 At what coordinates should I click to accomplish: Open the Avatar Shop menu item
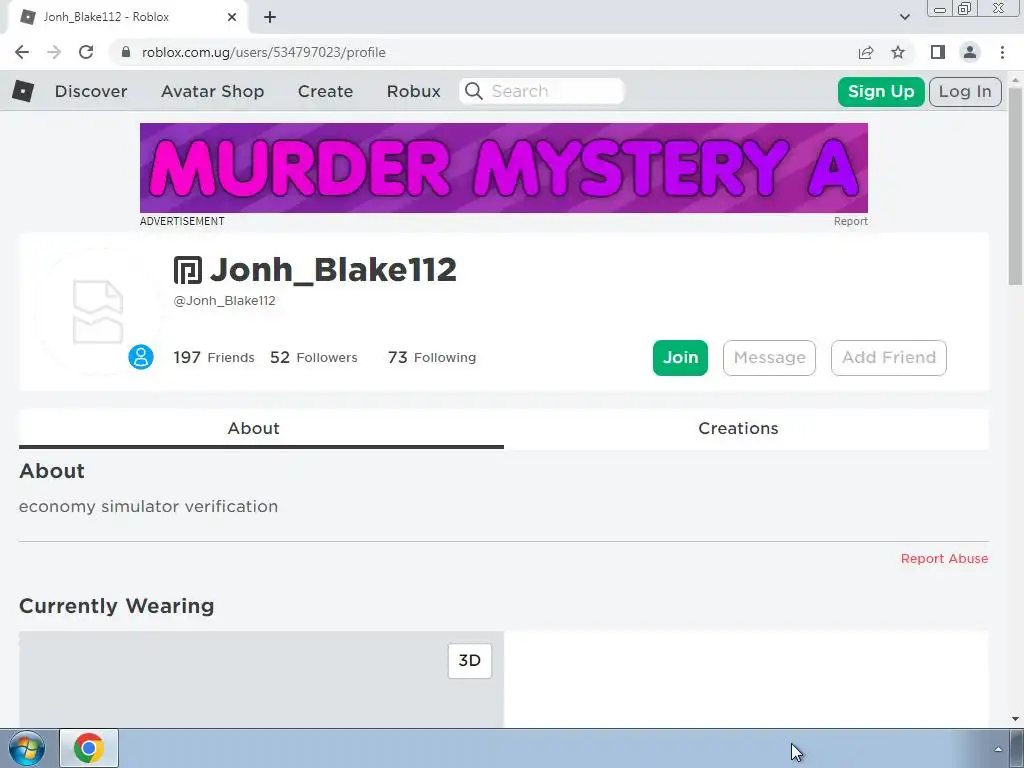coord(212,91)
